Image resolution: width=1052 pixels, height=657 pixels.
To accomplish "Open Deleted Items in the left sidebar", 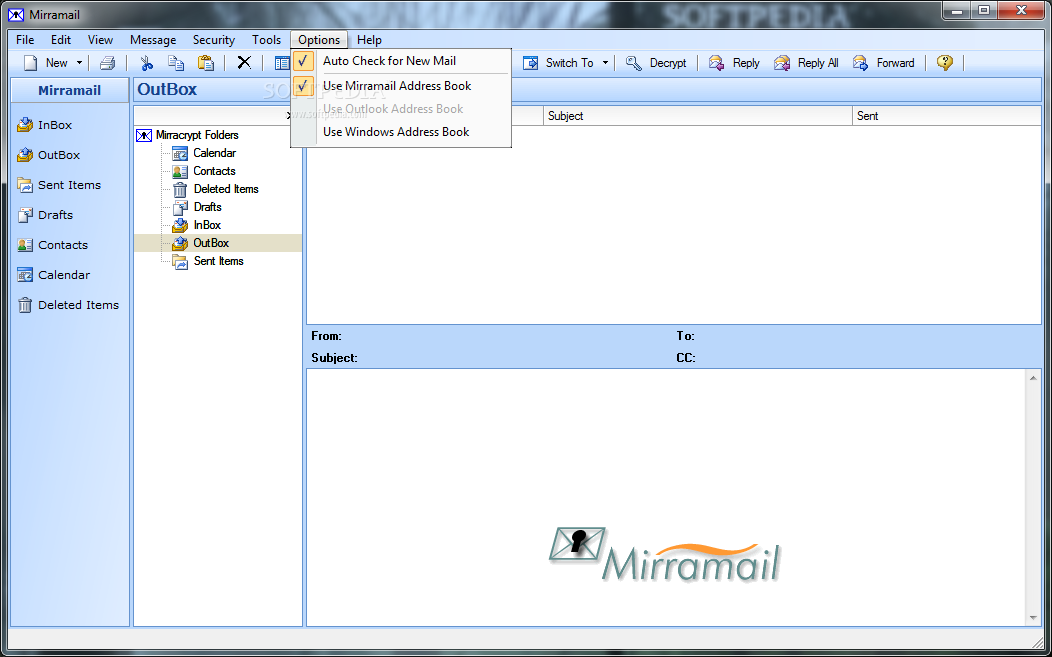I will (68, 305).
